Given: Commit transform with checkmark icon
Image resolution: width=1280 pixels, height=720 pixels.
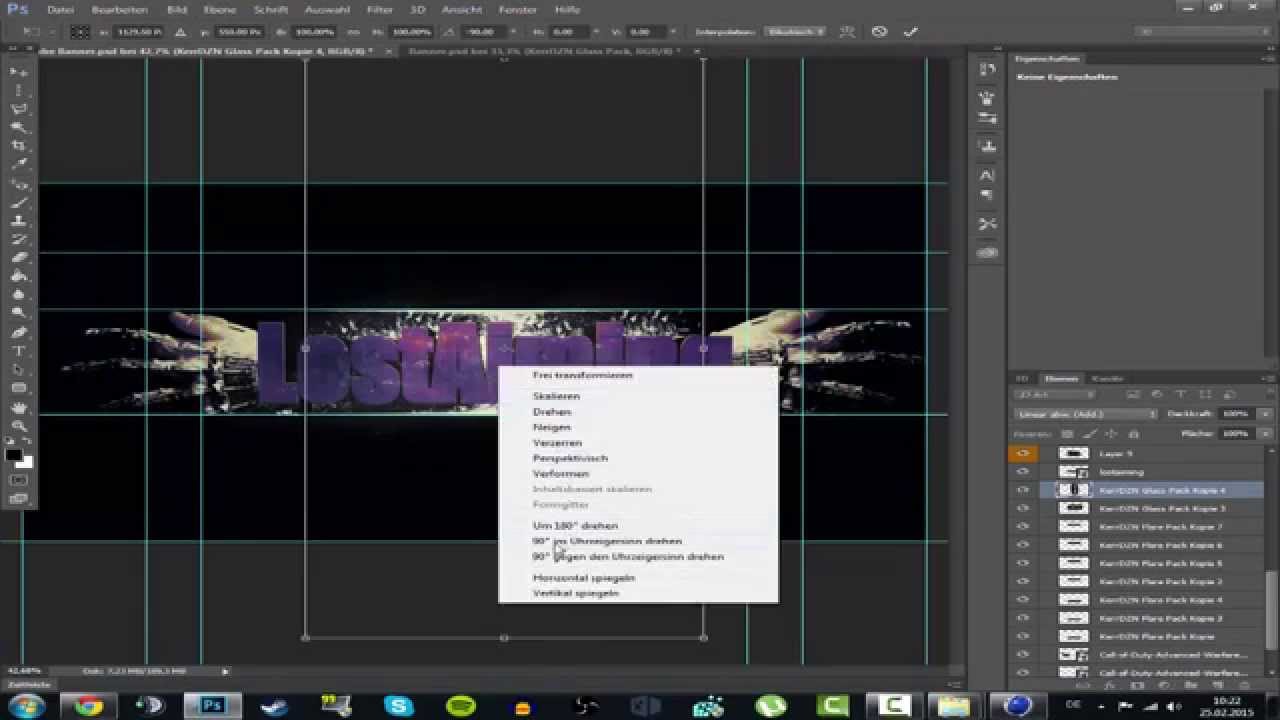Looking at the screenshot, I should click(x=910, y=31).
